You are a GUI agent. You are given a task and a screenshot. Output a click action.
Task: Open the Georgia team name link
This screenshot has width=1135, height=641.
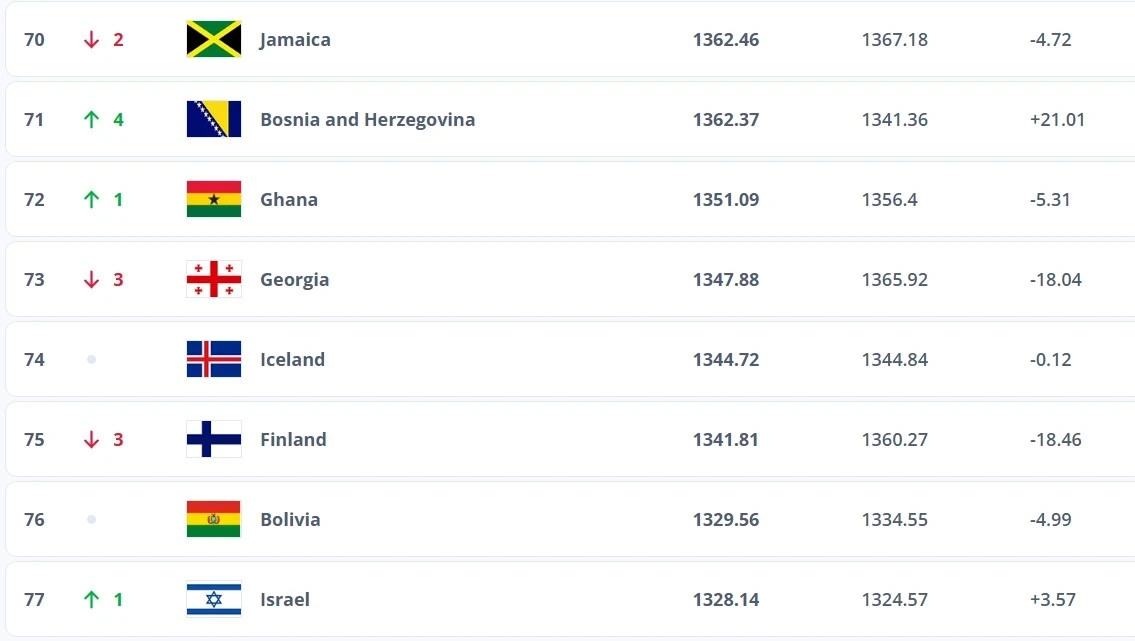[x=294, y=280]
